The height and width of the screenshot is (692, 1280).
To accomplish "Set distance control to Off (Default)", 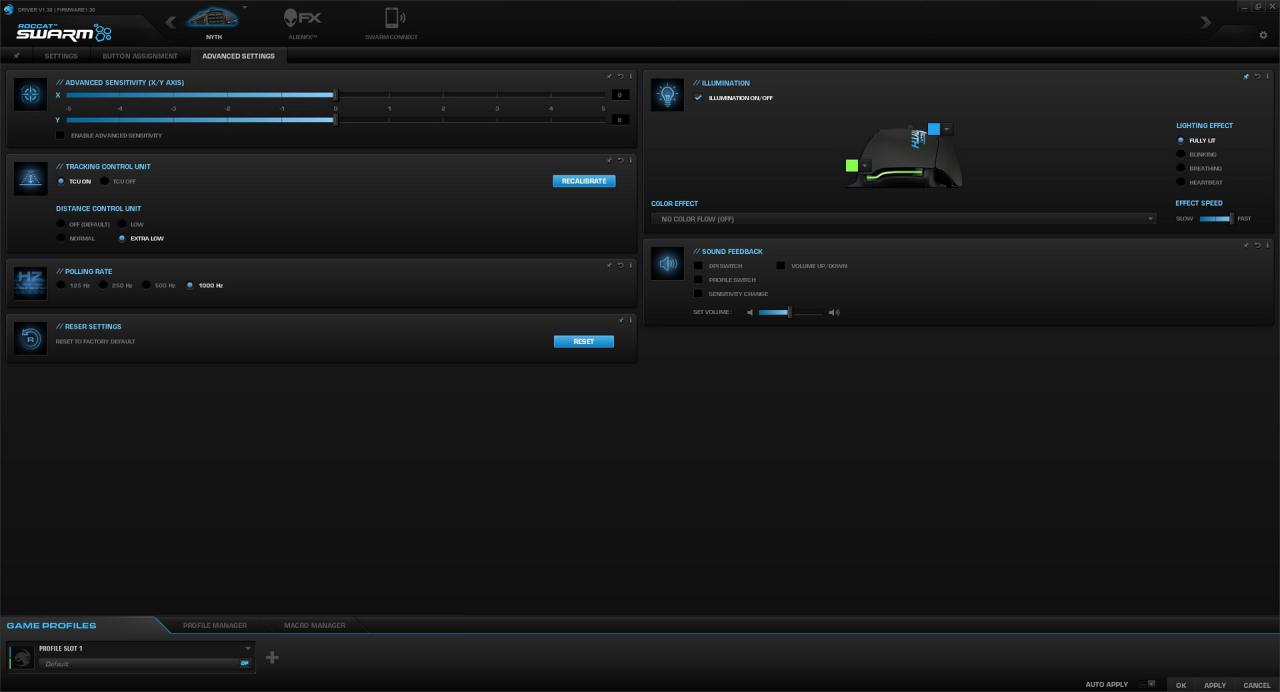I will [61, 224].
